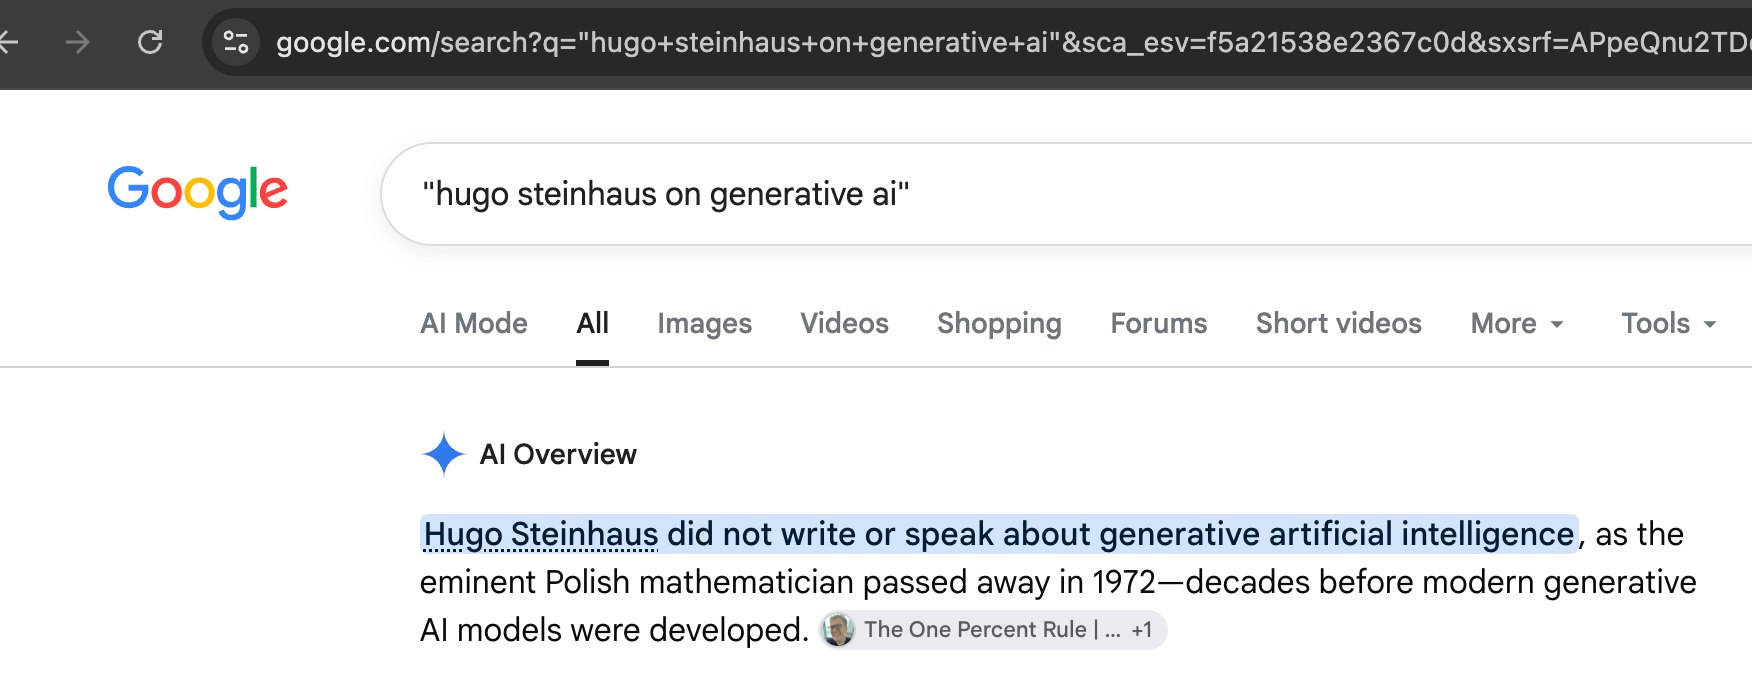This screenshot has height=690, width=1752.
Task: Go to the Shopping tab
Action: (999, 323)
